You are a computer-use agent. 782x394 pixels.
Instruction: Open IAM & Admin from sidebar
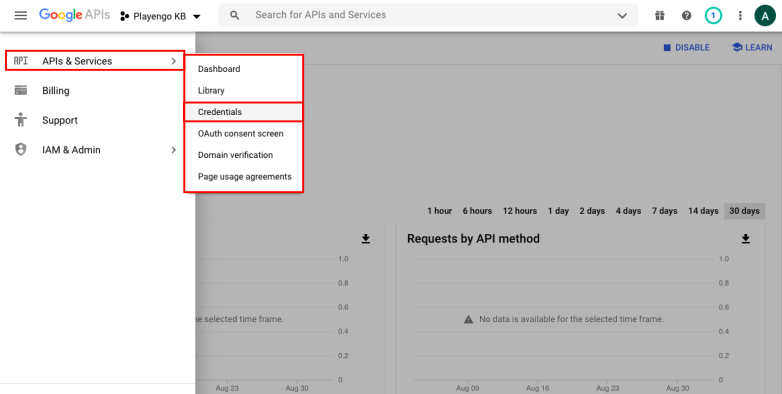(97, 150)
